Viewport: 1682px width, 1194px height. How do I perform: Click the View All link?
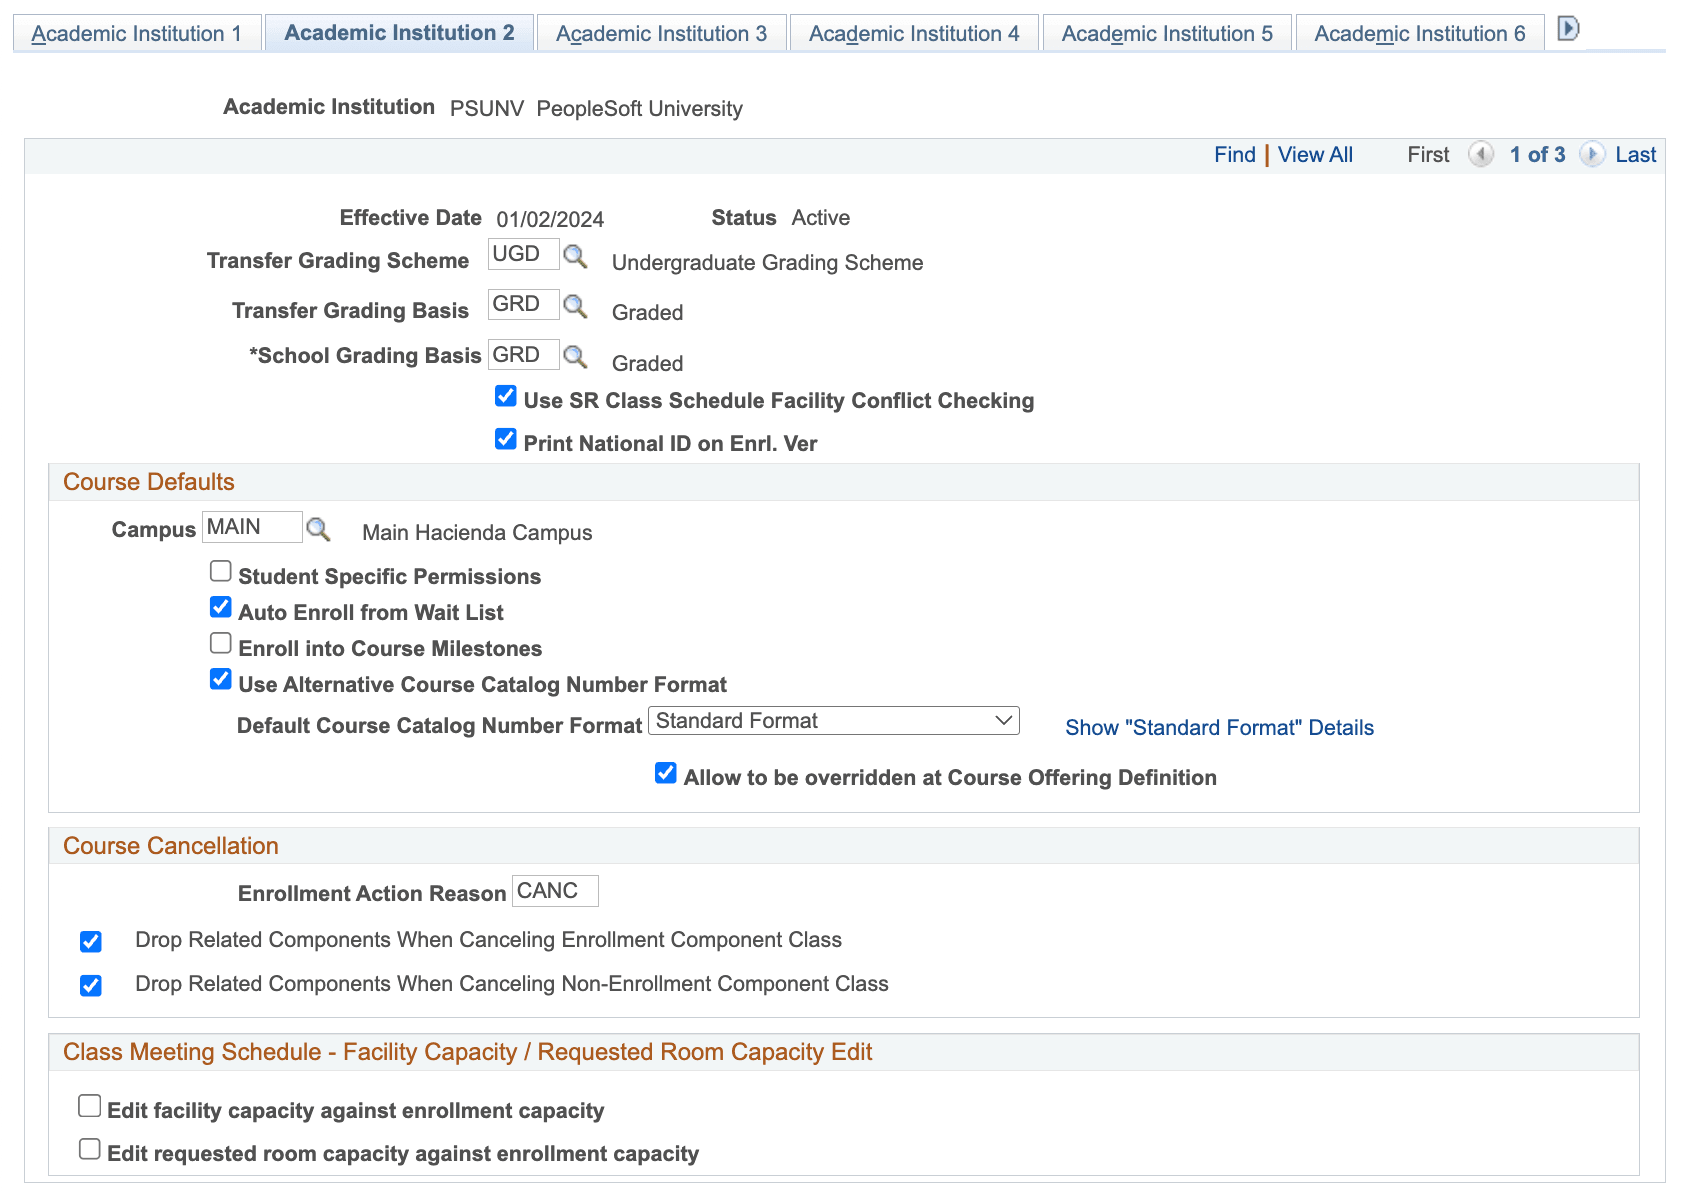click(1315, 154)
